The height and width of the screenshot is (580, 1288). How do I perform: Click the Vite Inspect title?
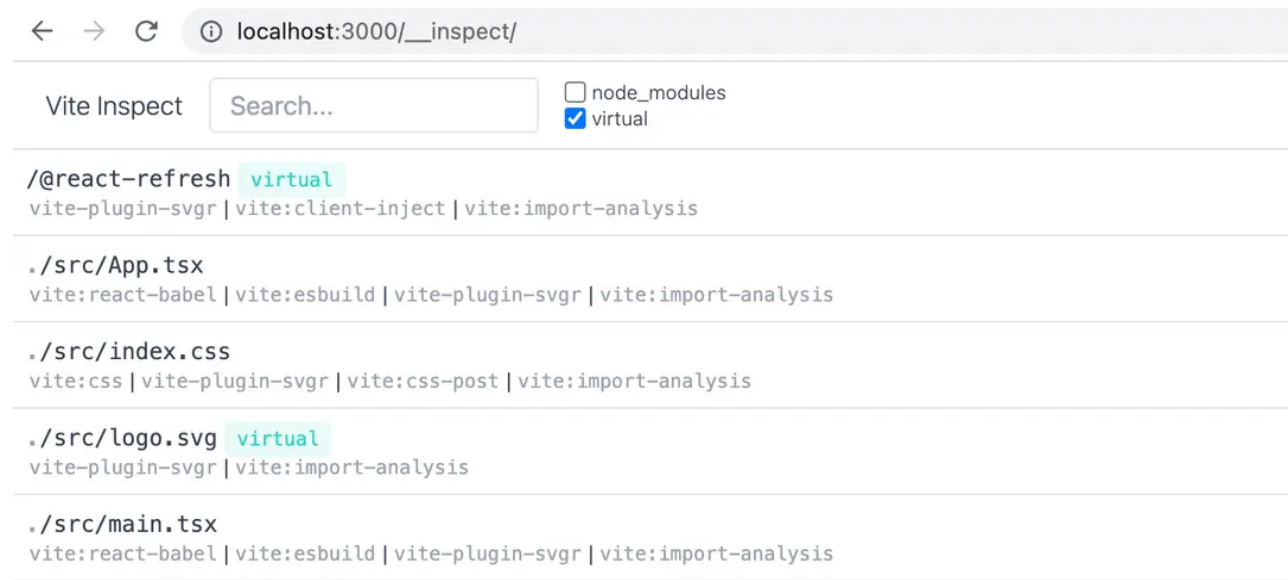[x=114, y=106]
